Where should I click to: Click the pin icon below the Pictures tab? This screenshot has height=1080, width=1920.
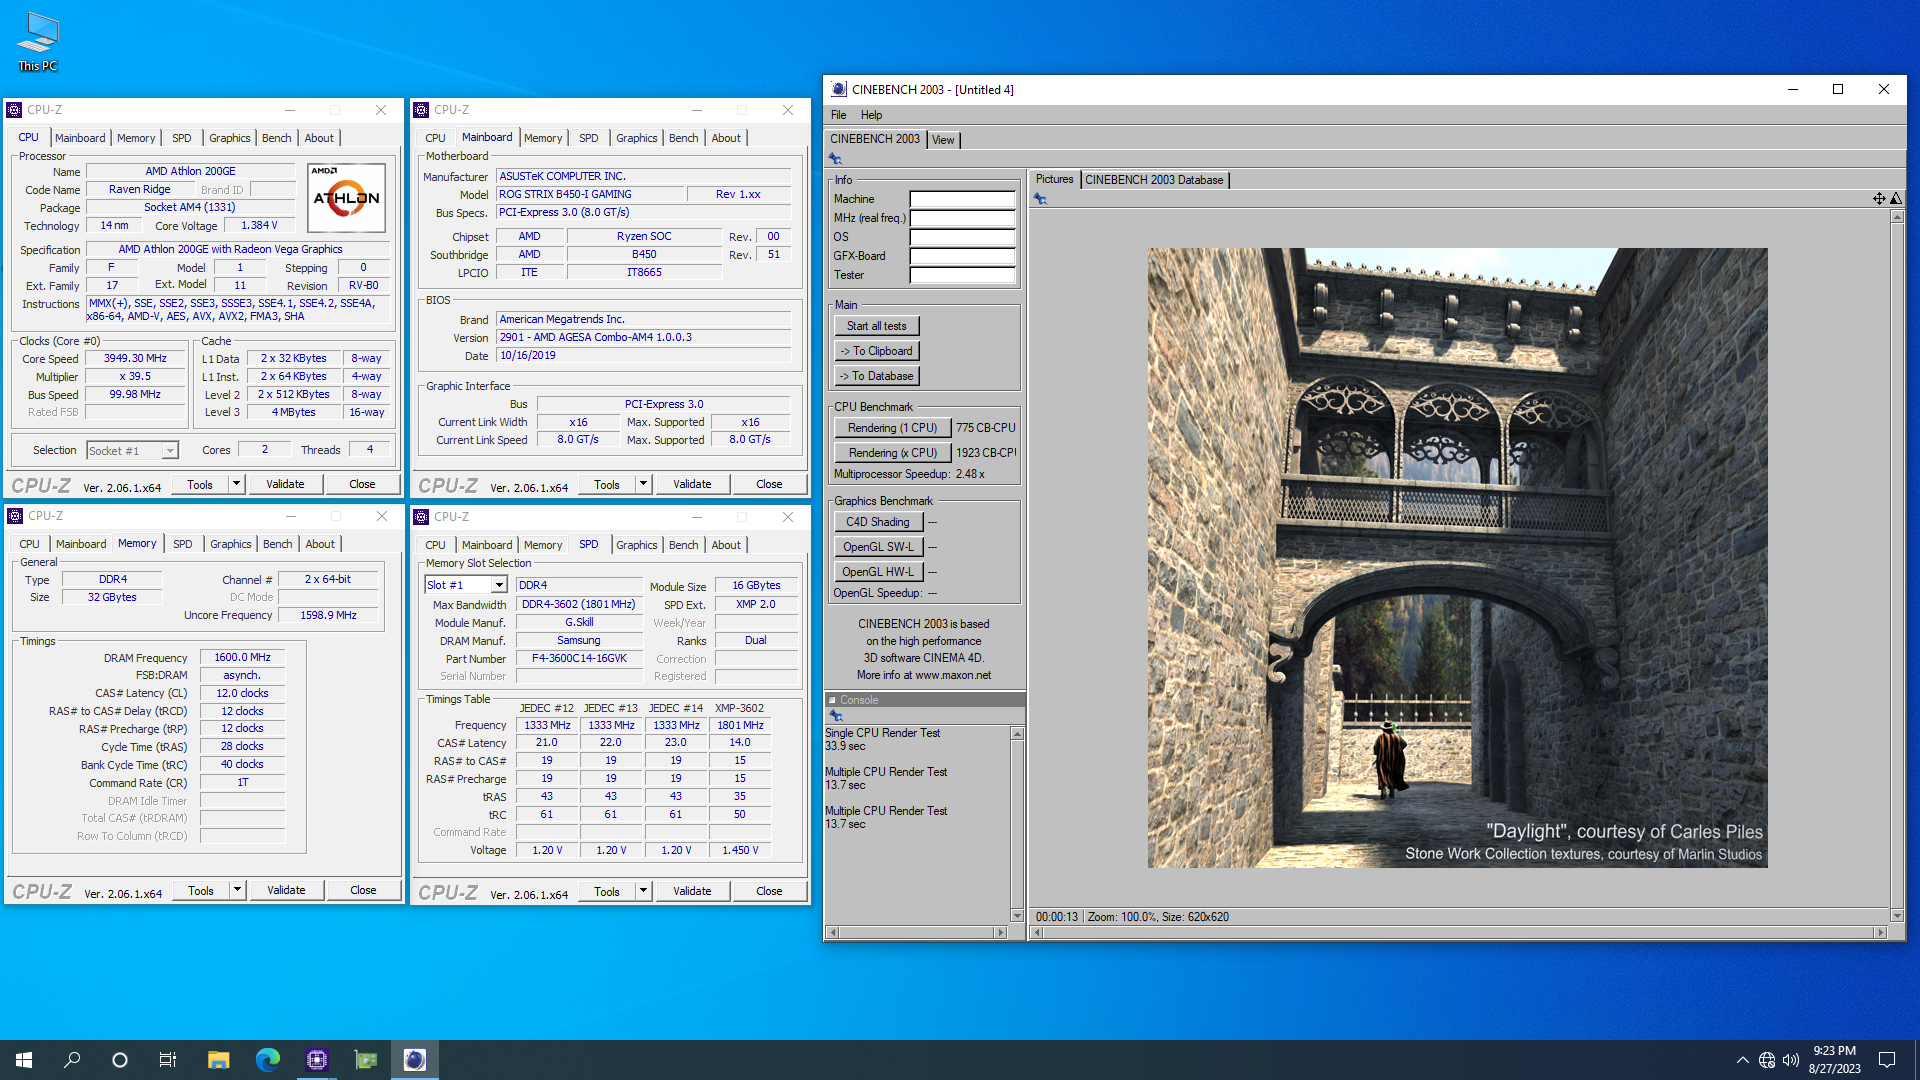(x=1040, y=199)
